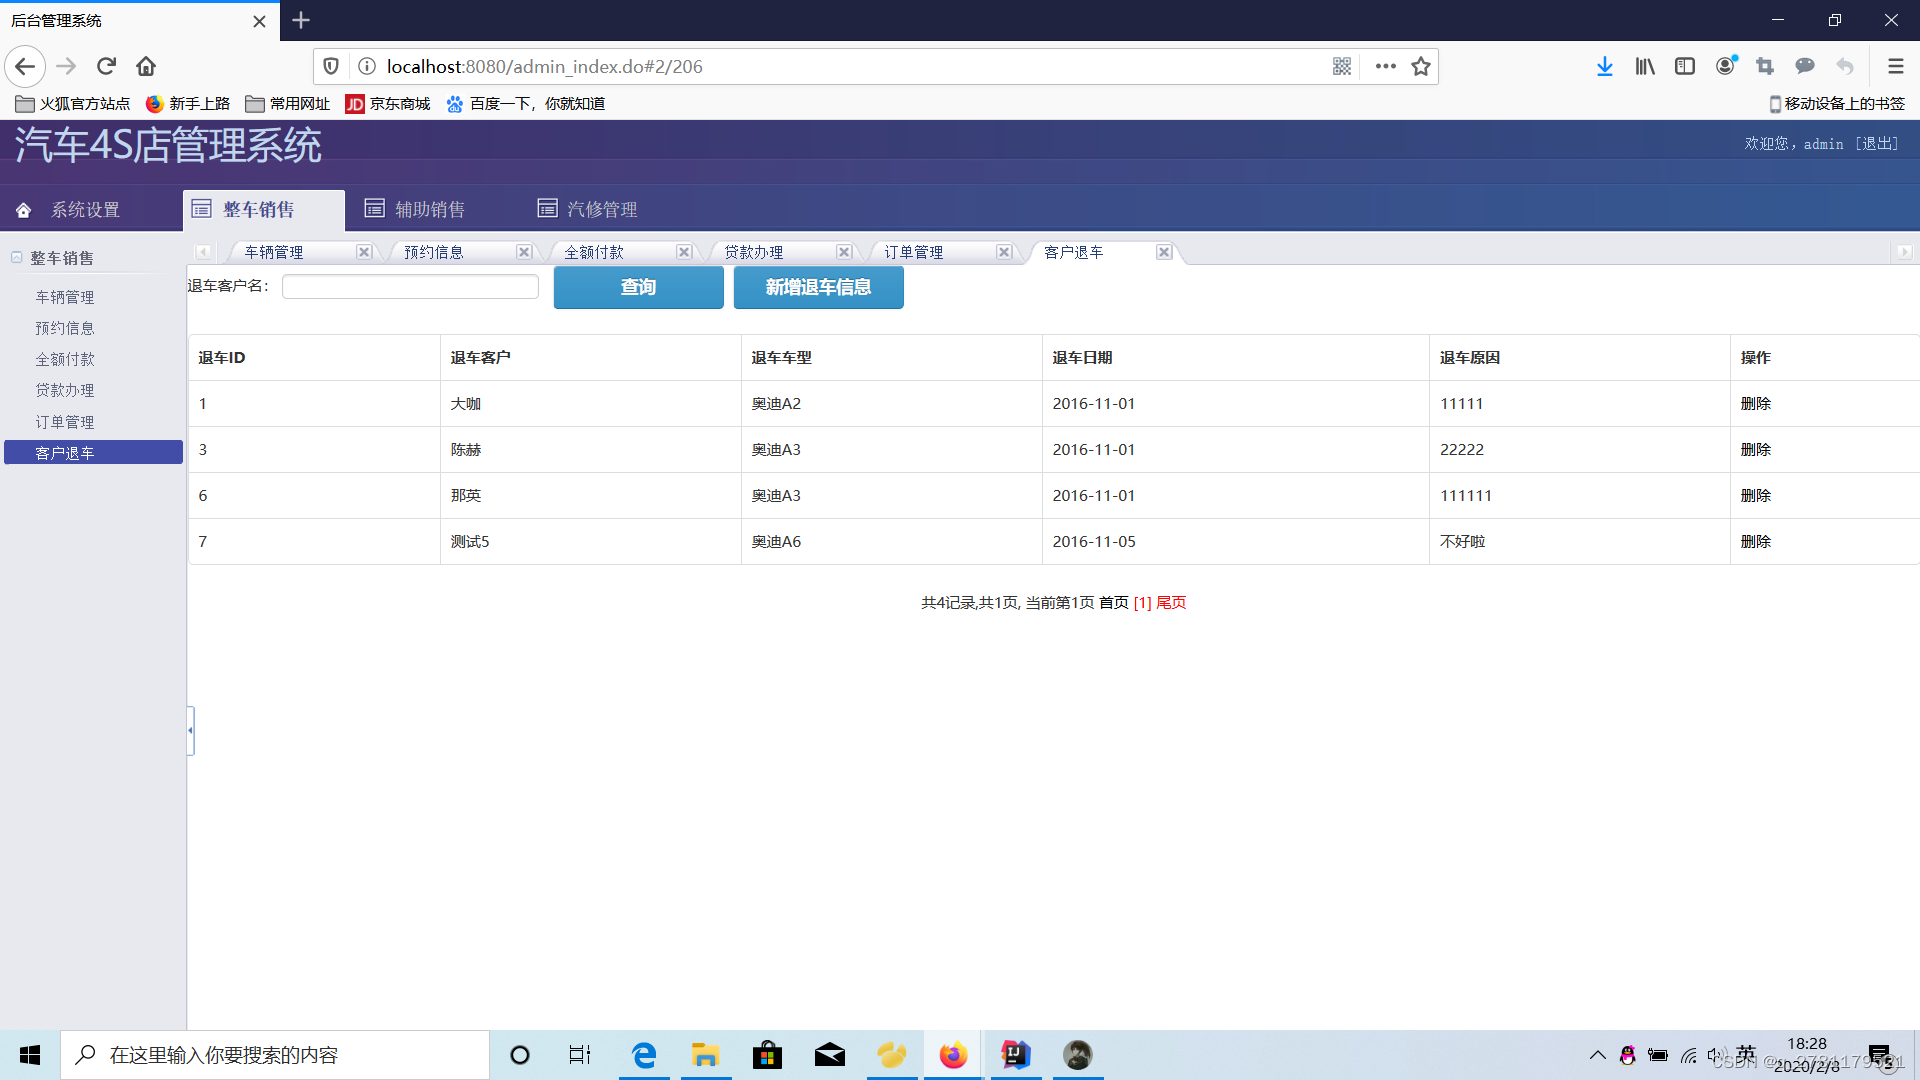1920x1080 pixels.
Task: Switch to 整车销售 main menu
Action: click(264, 210)
